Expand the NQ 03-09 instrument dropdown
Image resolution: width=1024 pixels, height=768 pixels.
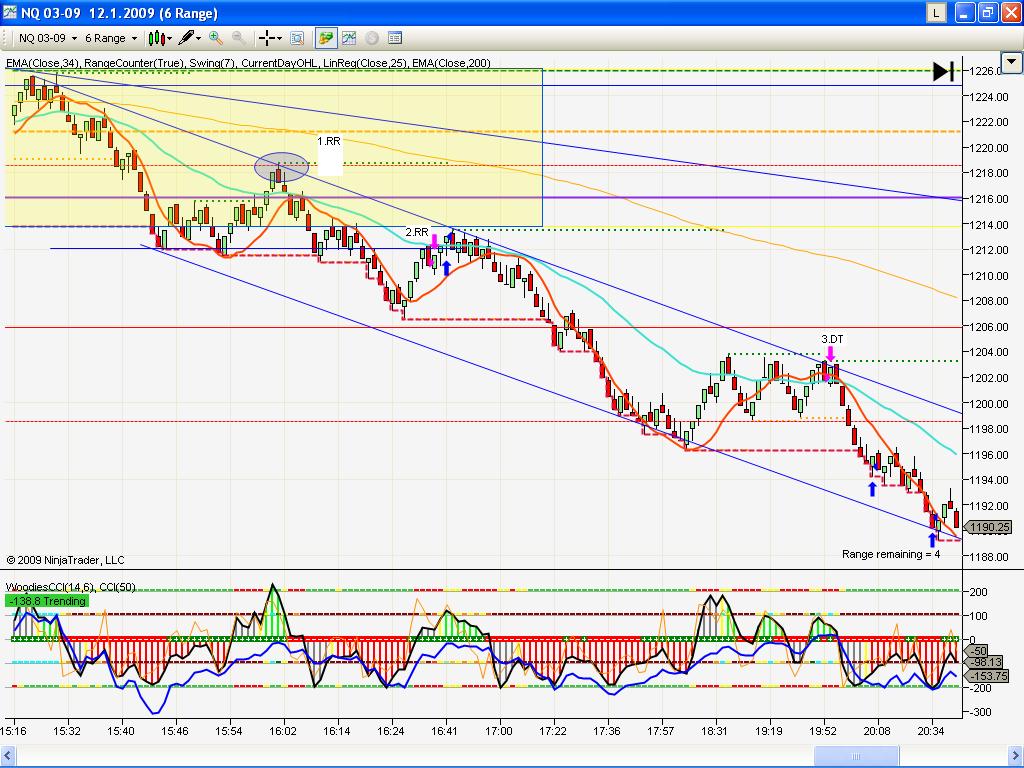[76, 38]
